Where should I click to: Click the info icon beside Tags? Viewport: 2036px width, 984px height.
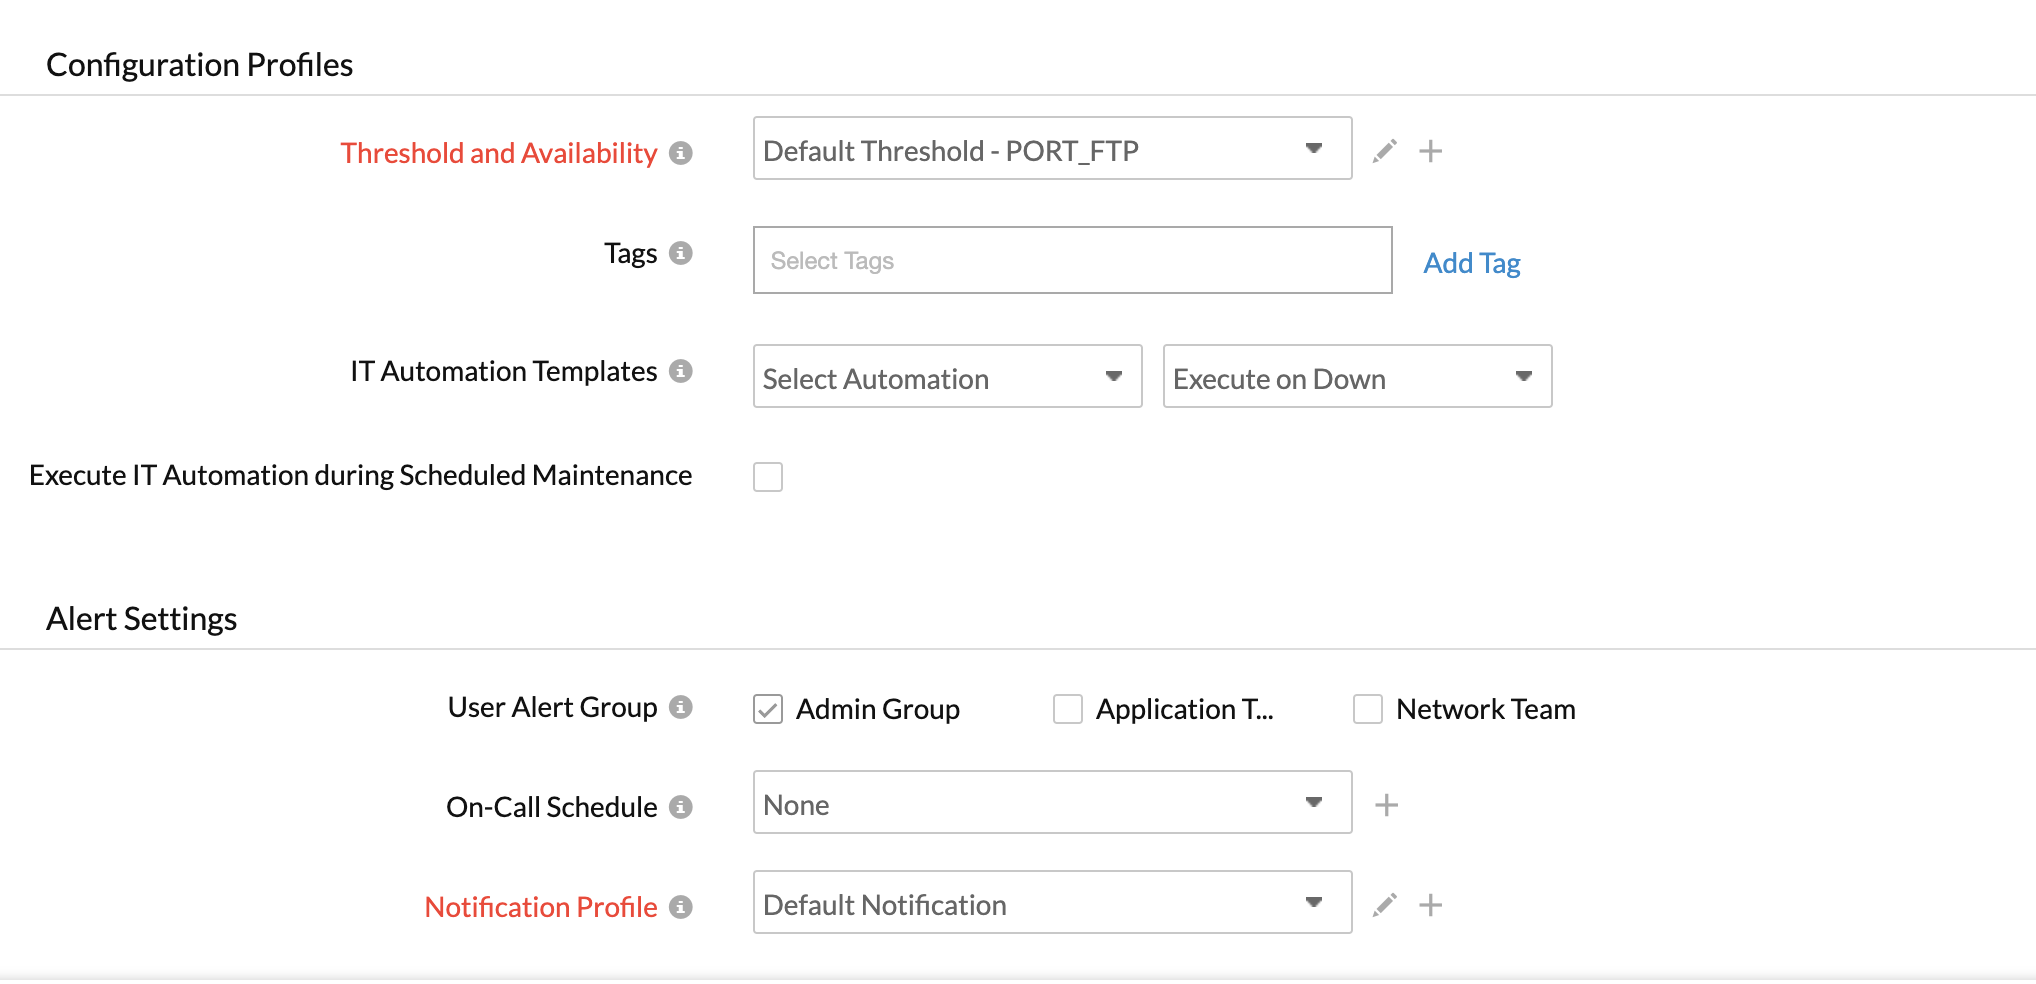[x=681, y=253]
